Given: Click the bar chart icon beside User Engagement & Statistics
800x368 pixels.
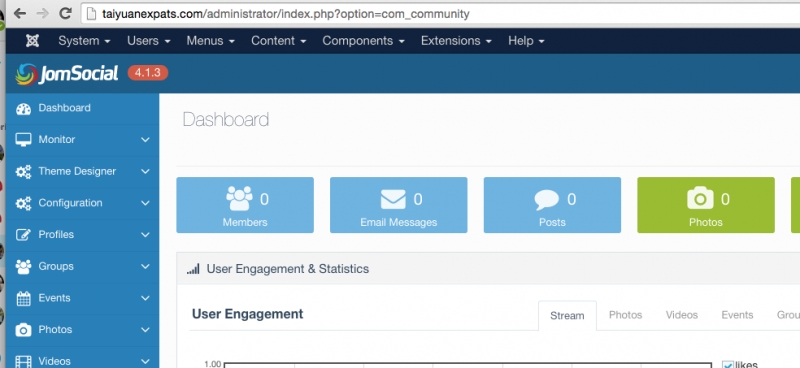Looking at the screenshot, I should [x=193, y=269].
